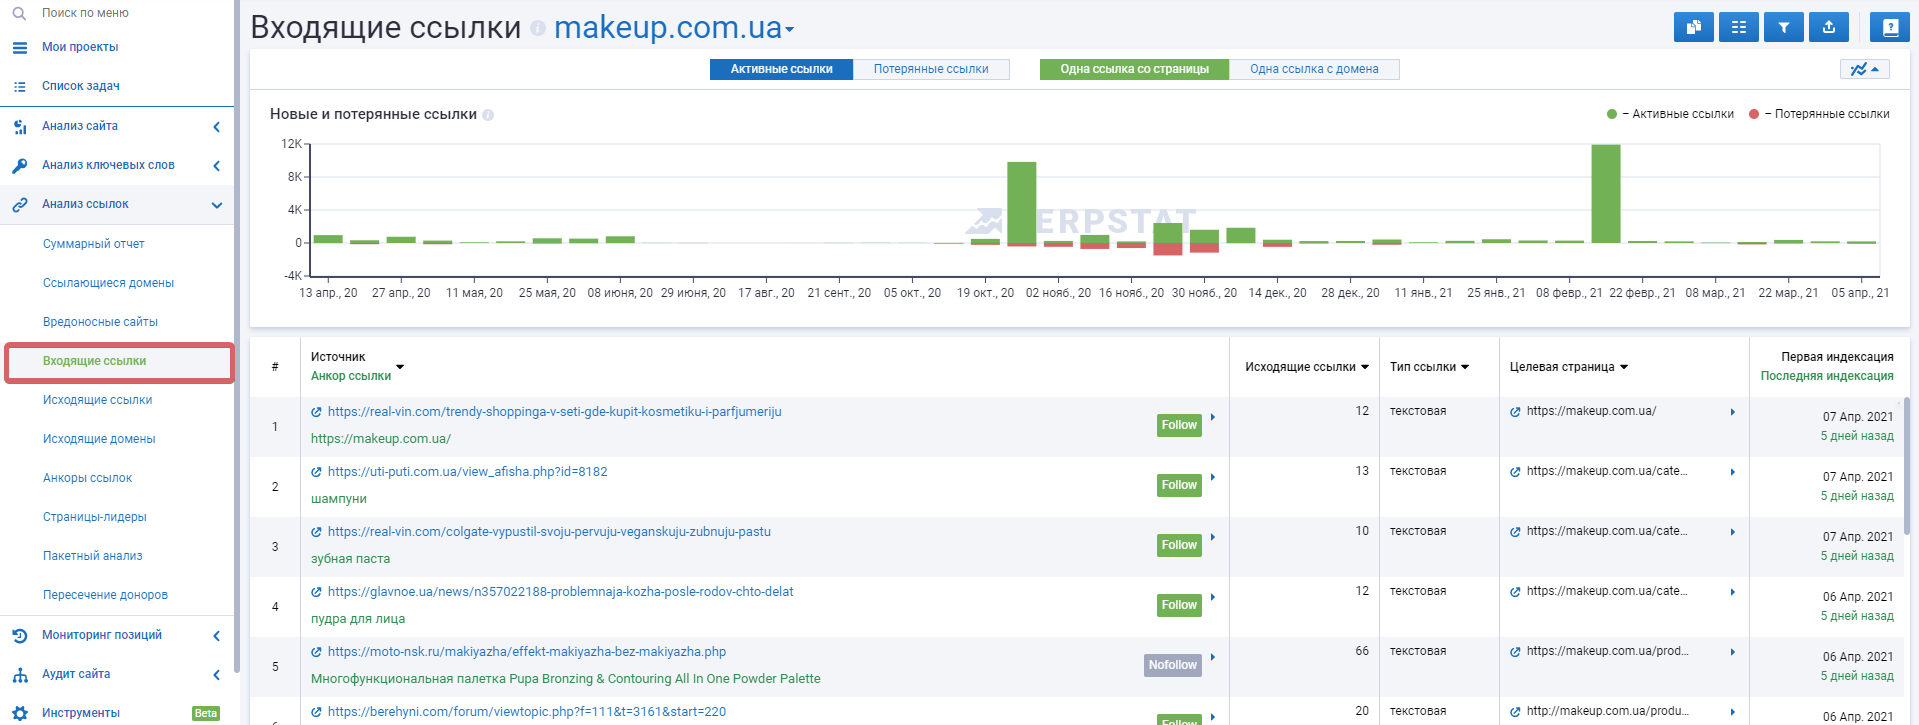The height and width of the screenshot is (725, 1919).
Task: Expand Аудит сайта menu chevron
Action: [216, 675]
